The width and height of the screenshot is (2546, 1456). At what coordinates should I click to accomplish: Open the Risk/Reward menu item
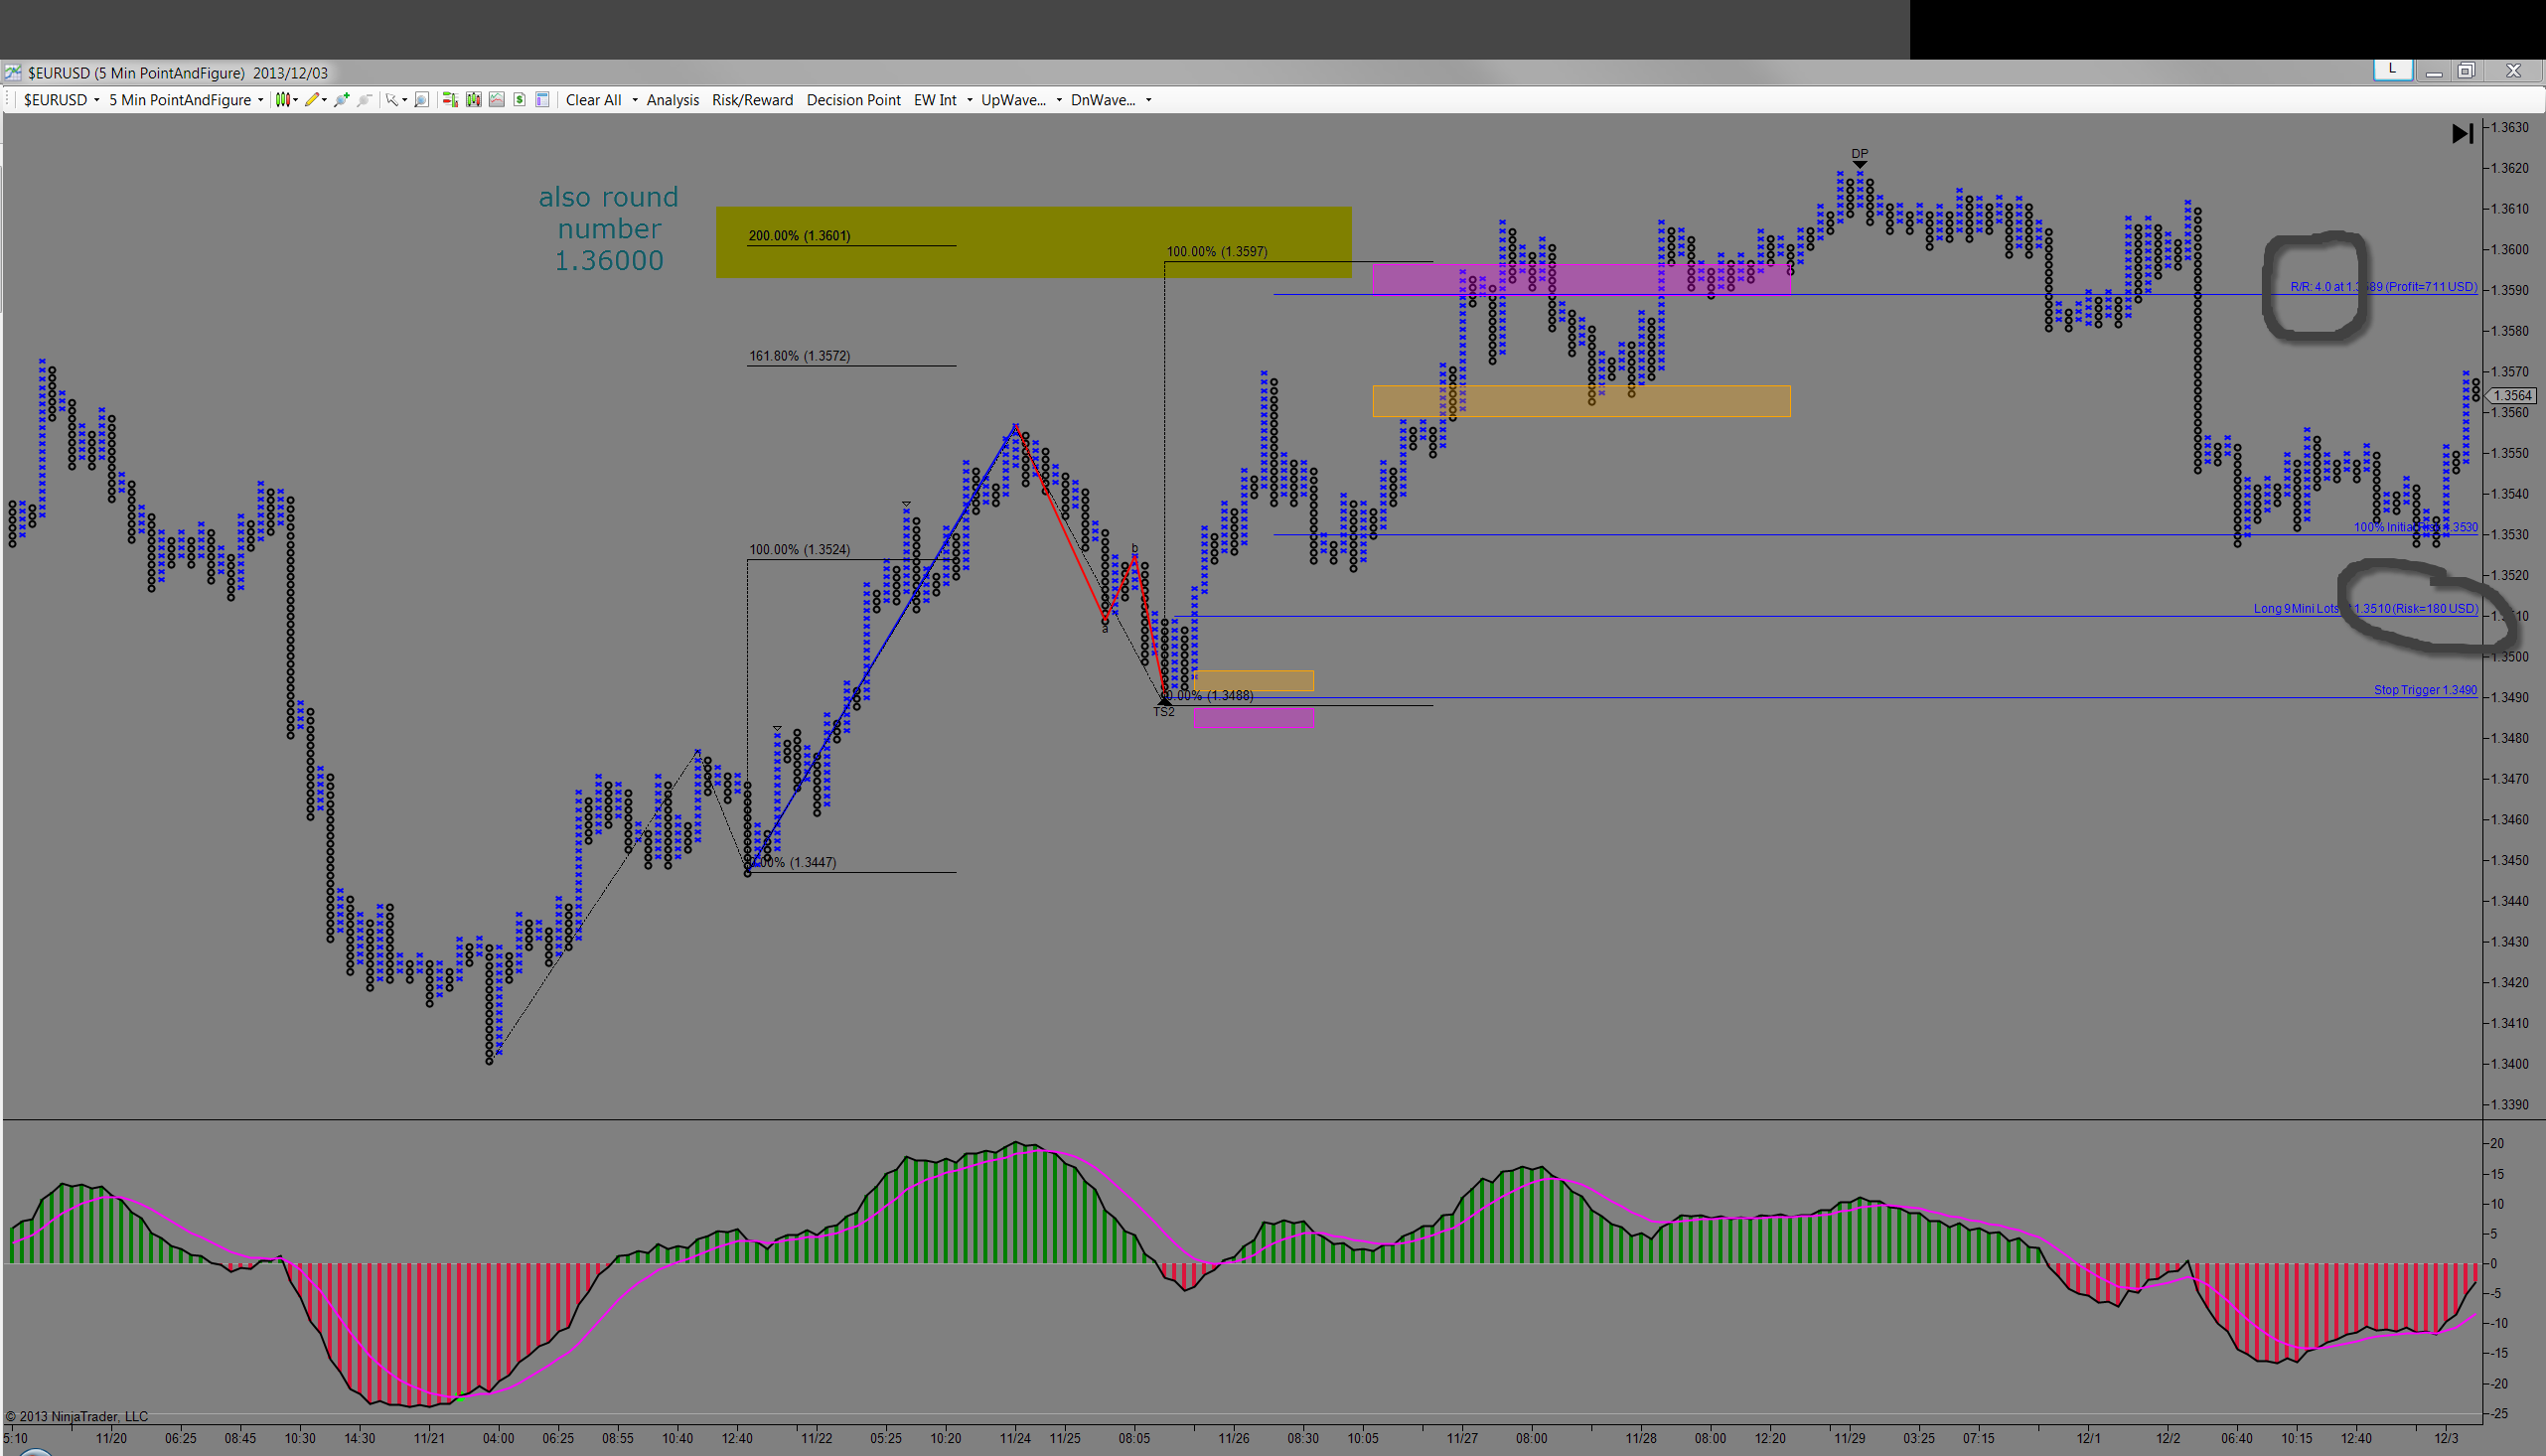coord(752,100)
